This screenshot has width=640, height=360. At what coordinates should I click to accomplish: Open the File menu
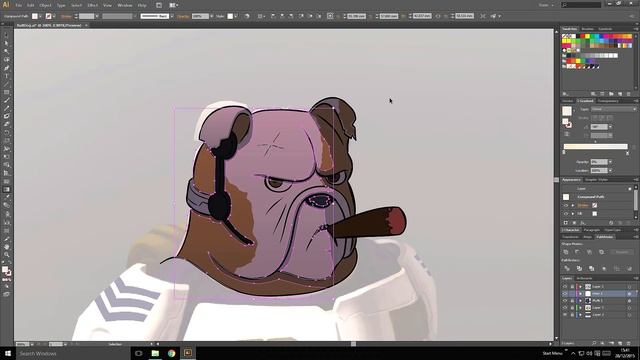click(19, 5)
